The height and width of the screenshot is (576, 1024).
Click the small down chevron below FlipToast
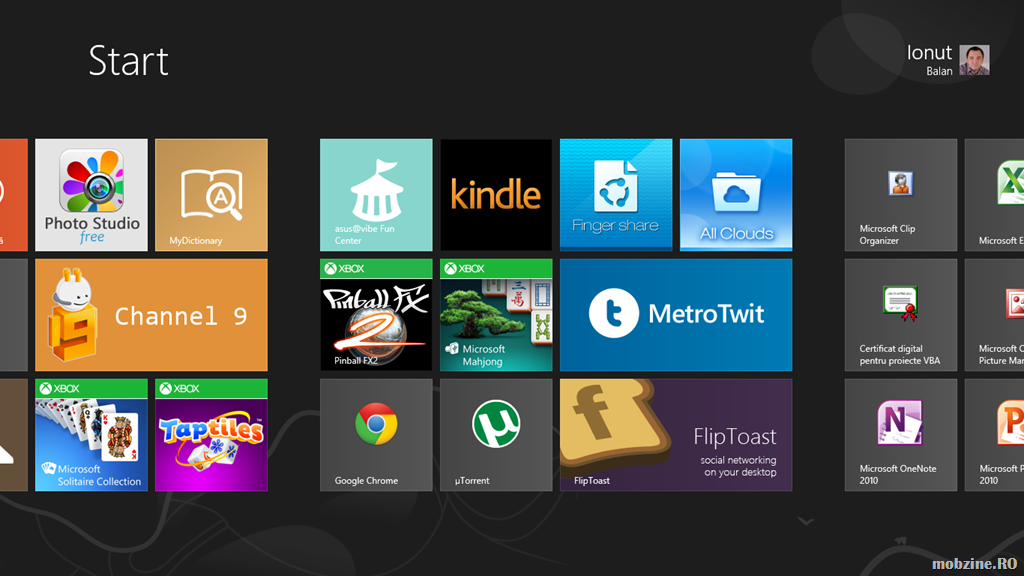pyautogui.click(x=806, y=521)
